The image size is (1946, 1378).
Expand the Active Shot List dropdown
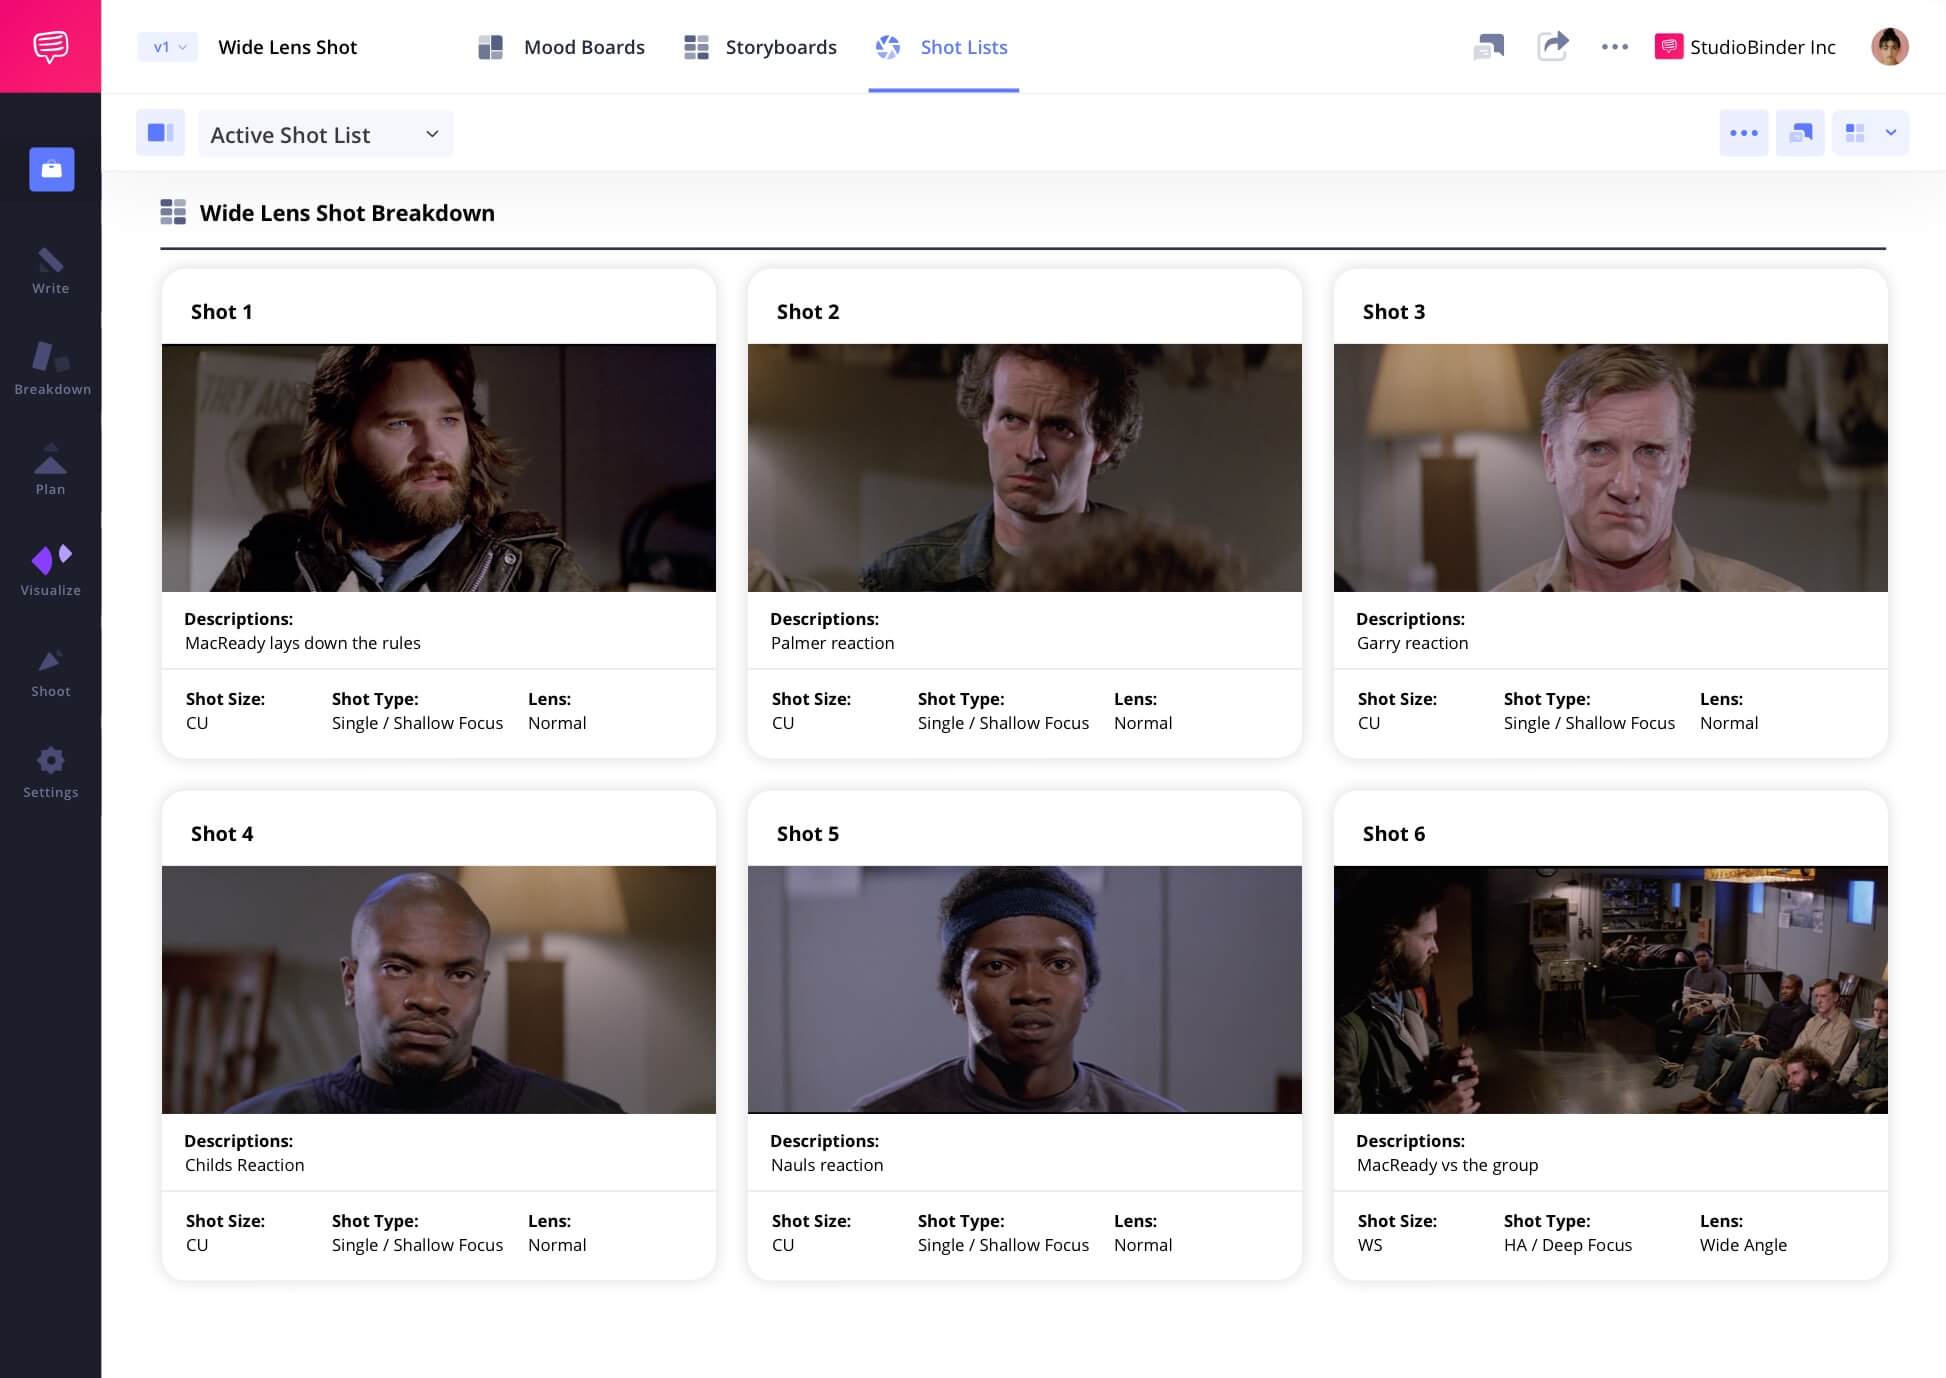(x=325, y=134)
